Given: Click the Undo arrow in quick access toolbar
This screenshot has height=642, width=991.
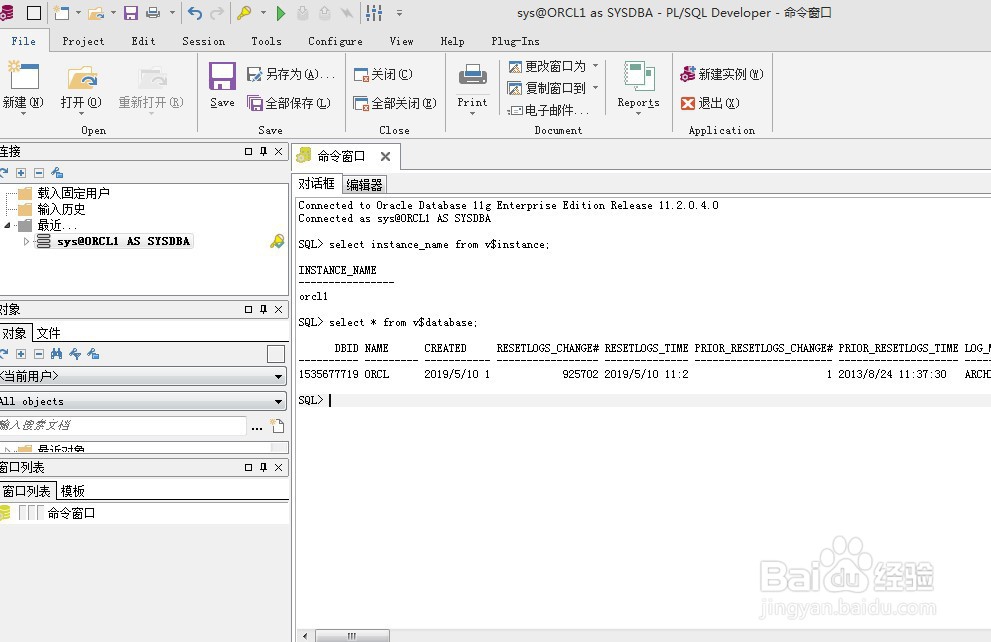Looking at the screenshot, I should (x=195, y=13).
